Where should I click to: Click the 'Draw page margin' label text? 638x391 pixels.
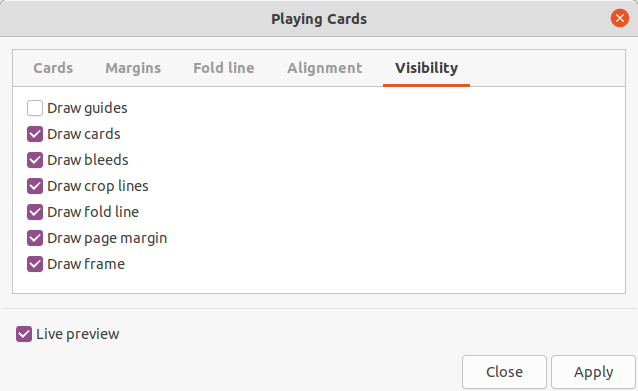107,238
